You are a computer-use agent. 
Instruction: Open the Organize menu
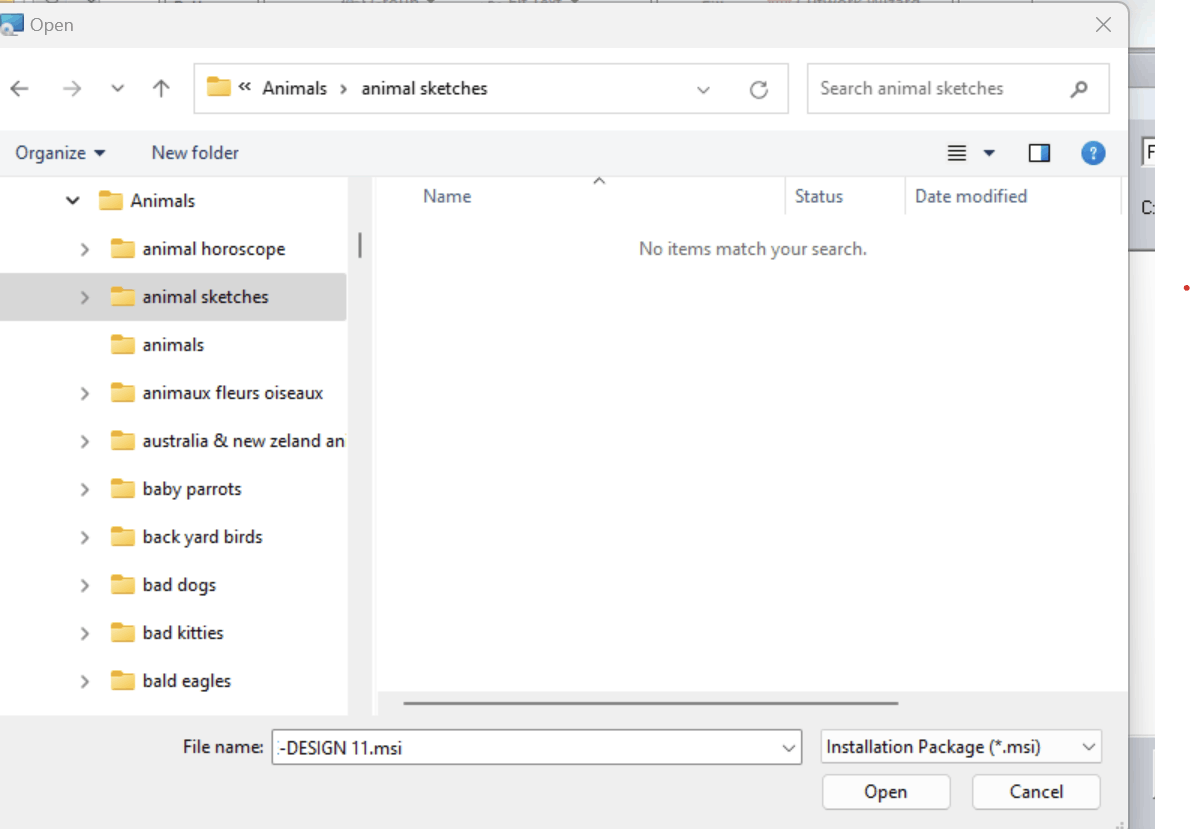tap(60, 153)
